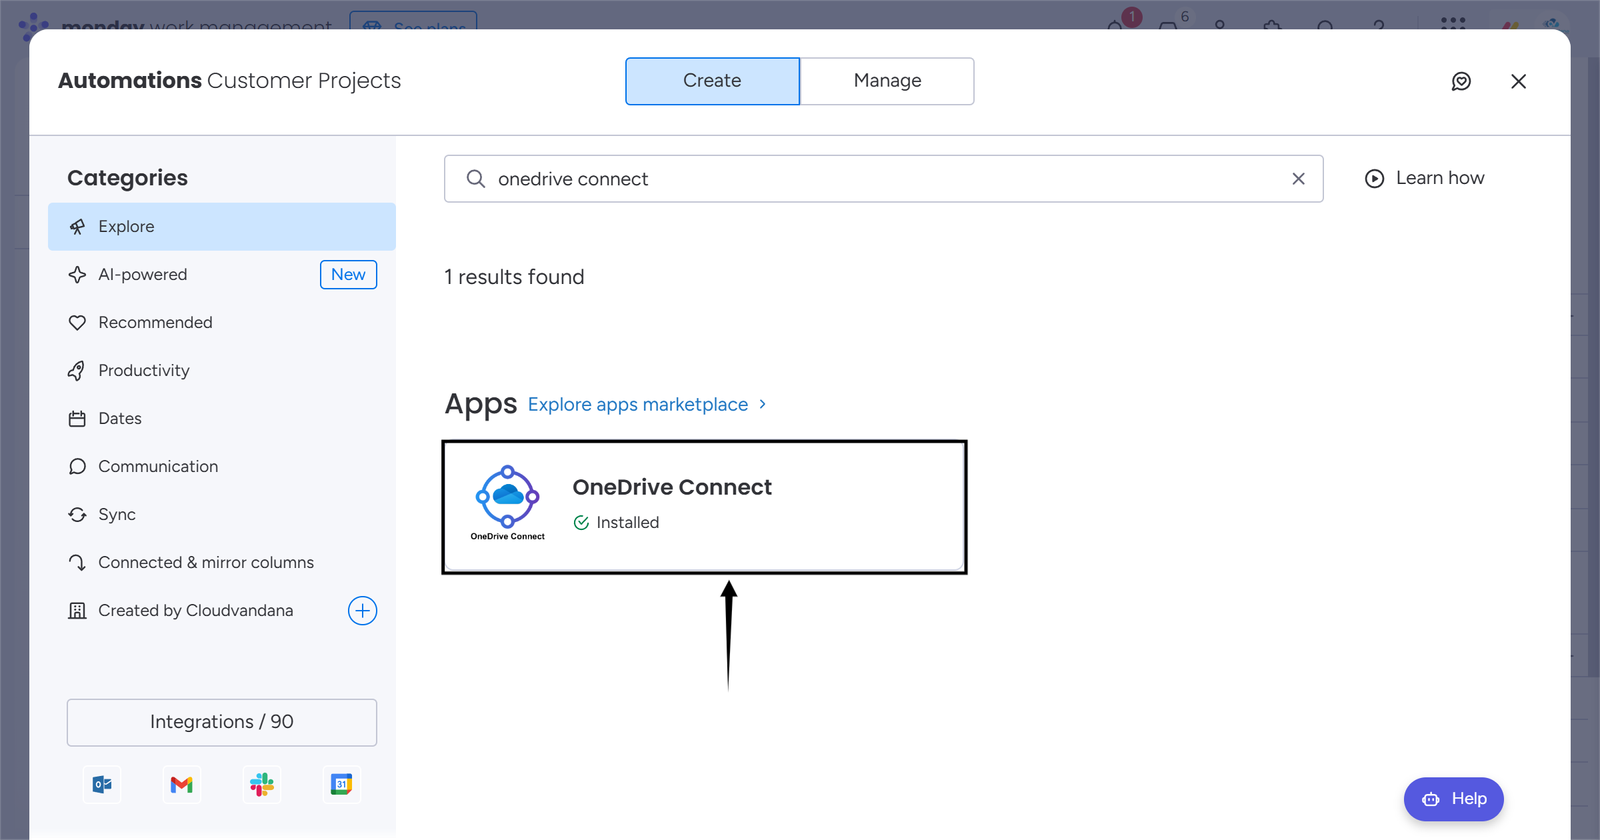
Task: Click the chevron after Explore apps marketplace
Action: (x=763, y=404)
